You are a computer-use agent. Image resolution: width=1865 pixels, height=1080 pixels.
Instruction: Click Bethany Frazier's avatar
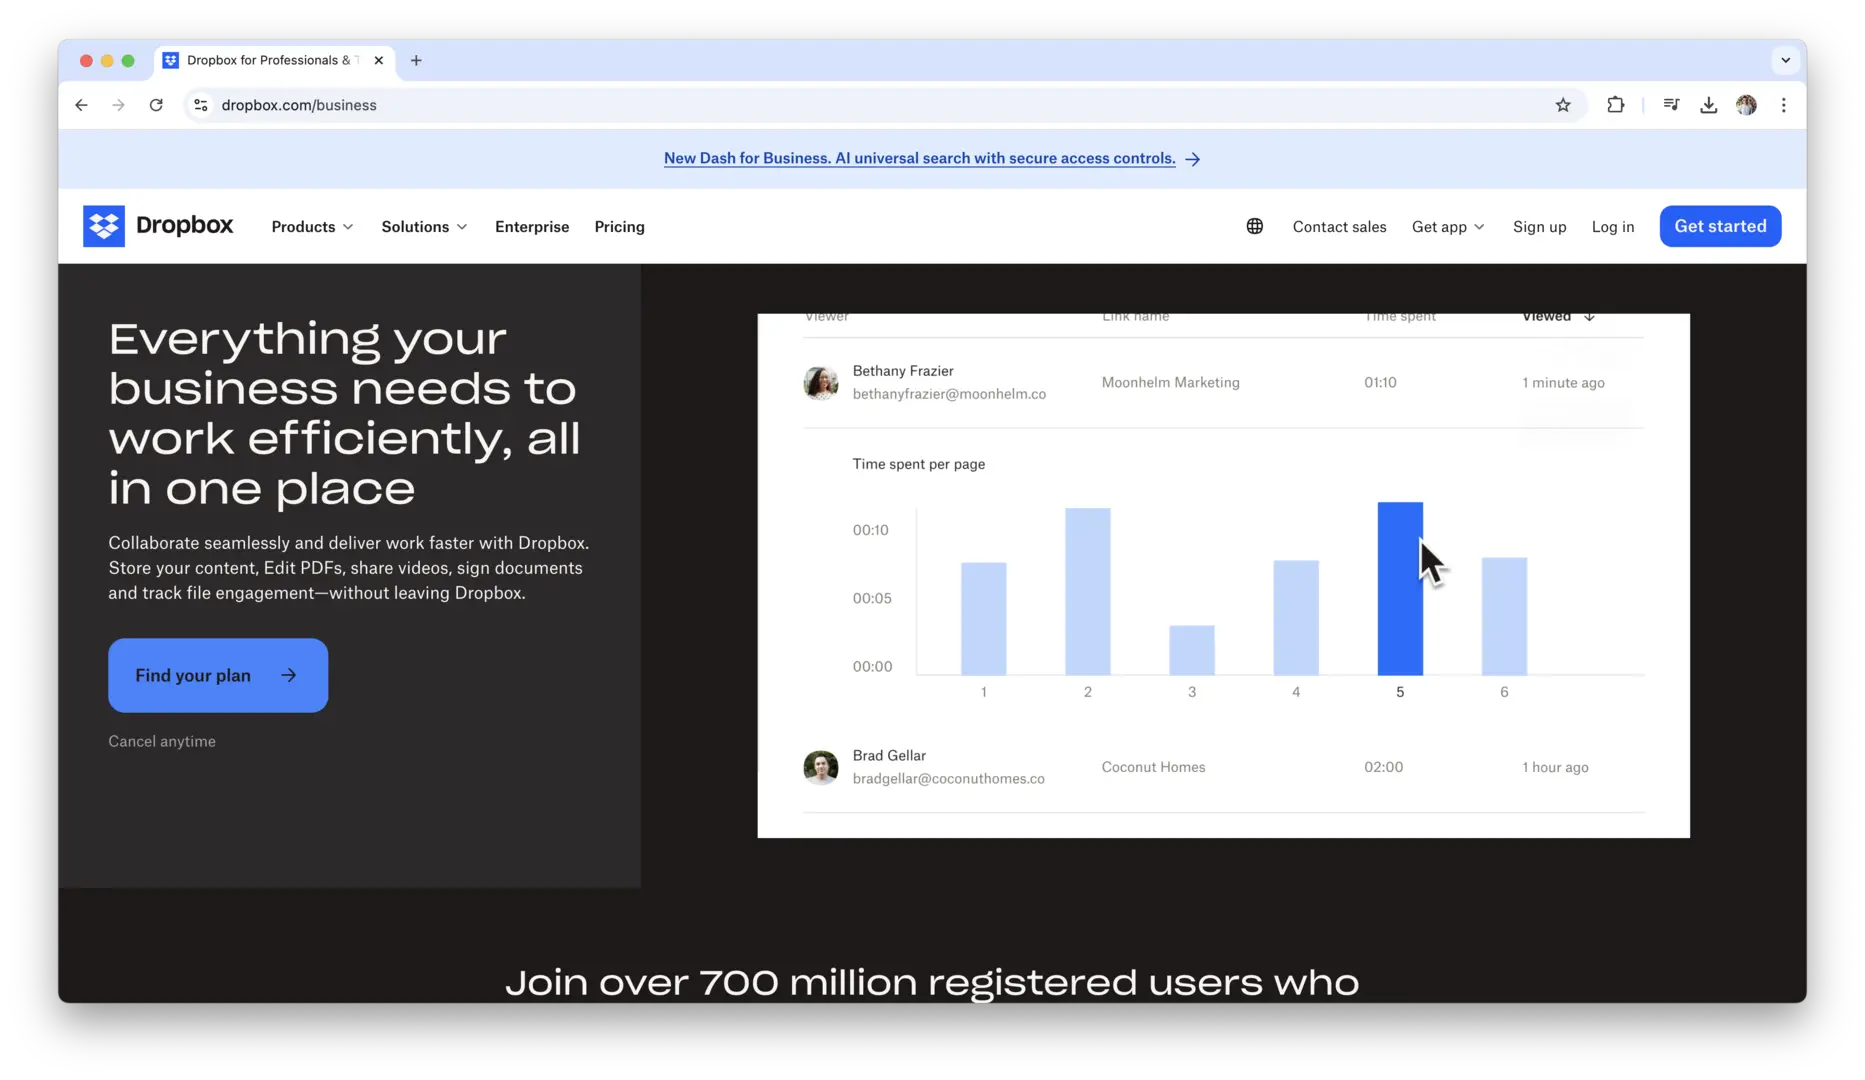pyautogui.click(x=821, y=382)
